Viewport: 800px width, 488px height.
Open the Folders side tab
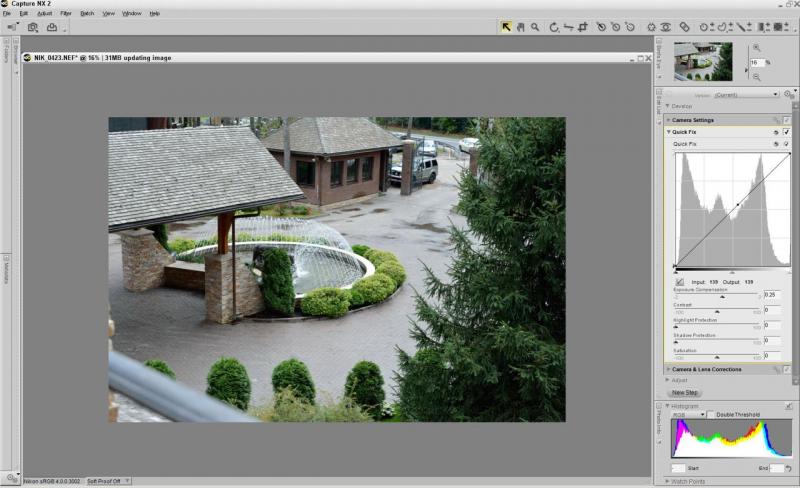[x=6, y=51]
